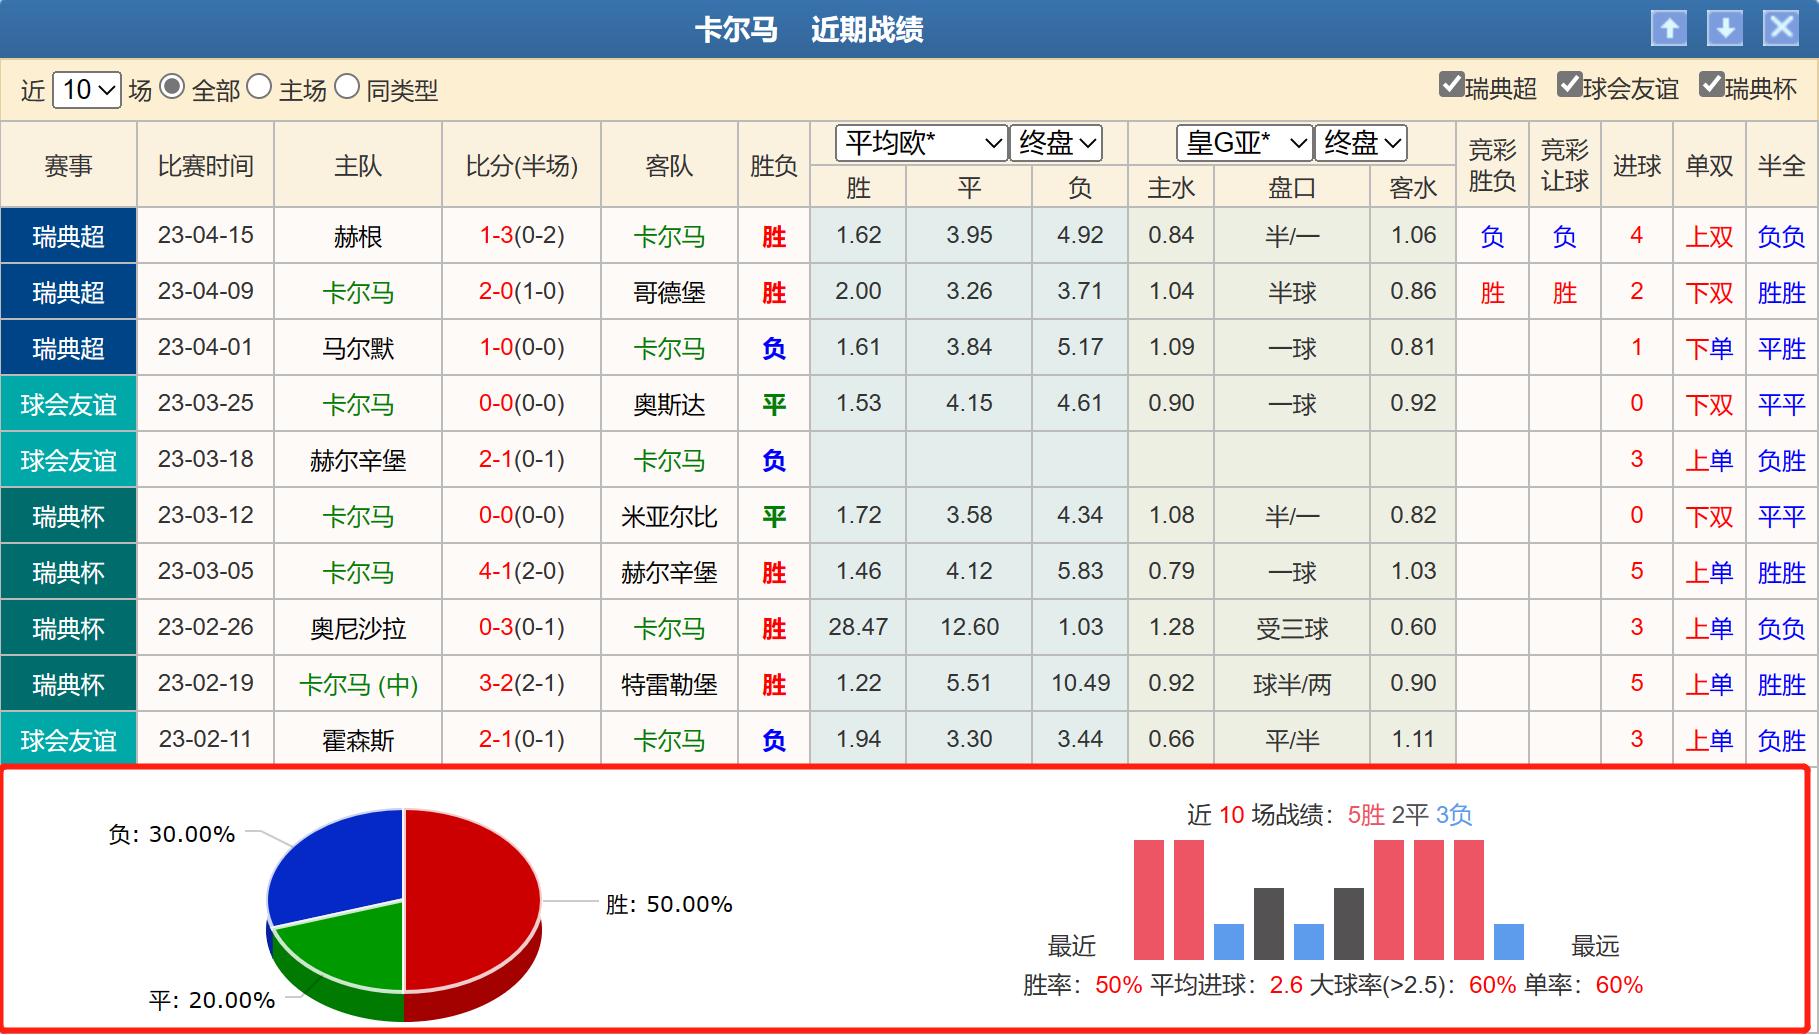1819x1035 pixels.
Task: Select the 同类型 radio button
Action: tap(347, 88)
